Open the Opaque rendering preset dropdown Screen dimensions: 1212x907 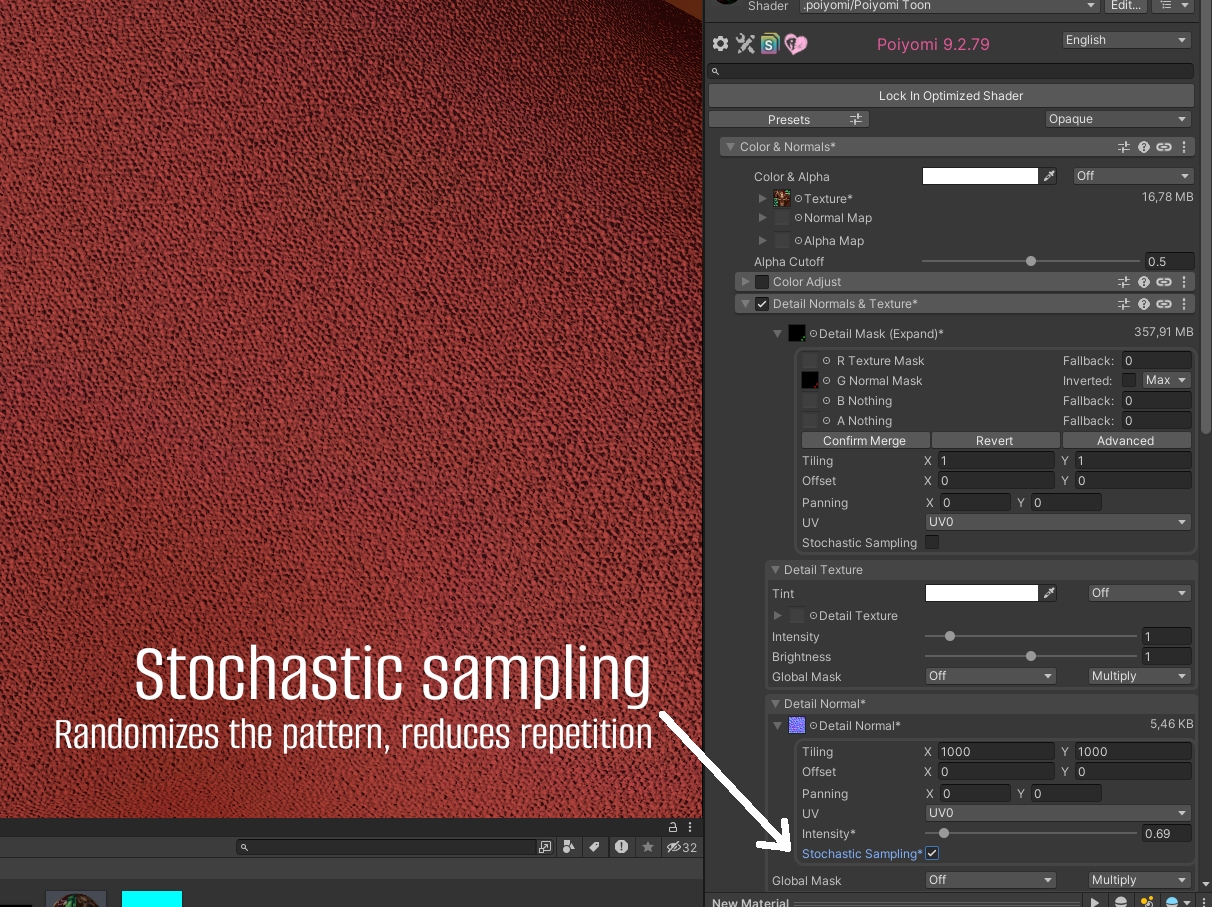(x=1118, y=119)
